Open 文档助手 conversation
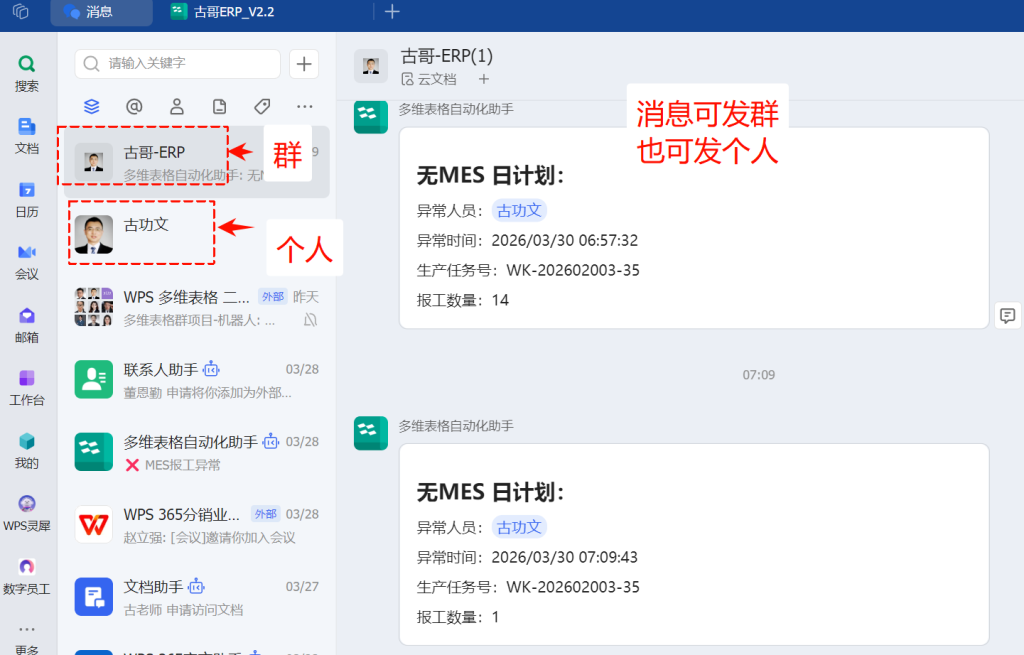Image resolution: width=1024 pixels, height=655 pixels. (x=196, y=597)
